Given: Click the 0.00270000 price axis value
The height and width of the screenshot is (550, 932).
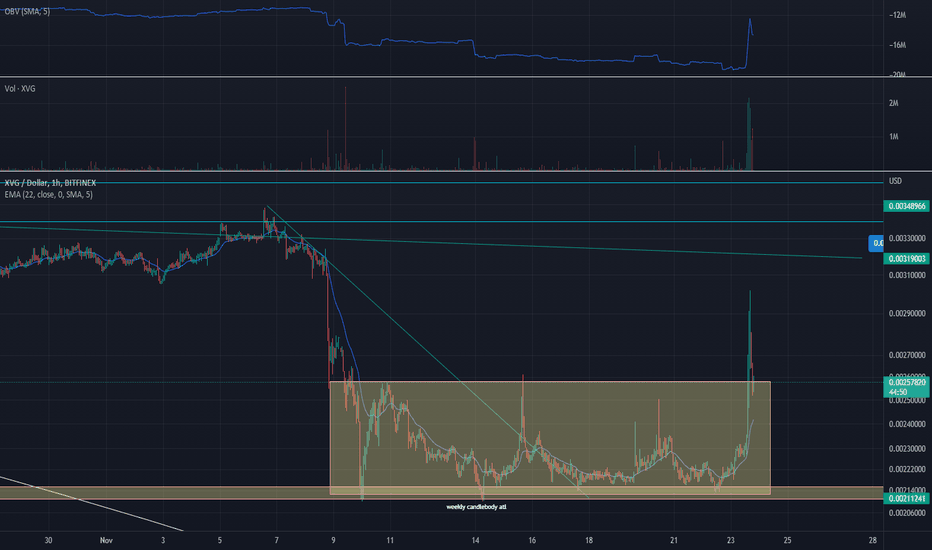Looking at the screenshot, I should pyautogui.click(x=907, y=355).
